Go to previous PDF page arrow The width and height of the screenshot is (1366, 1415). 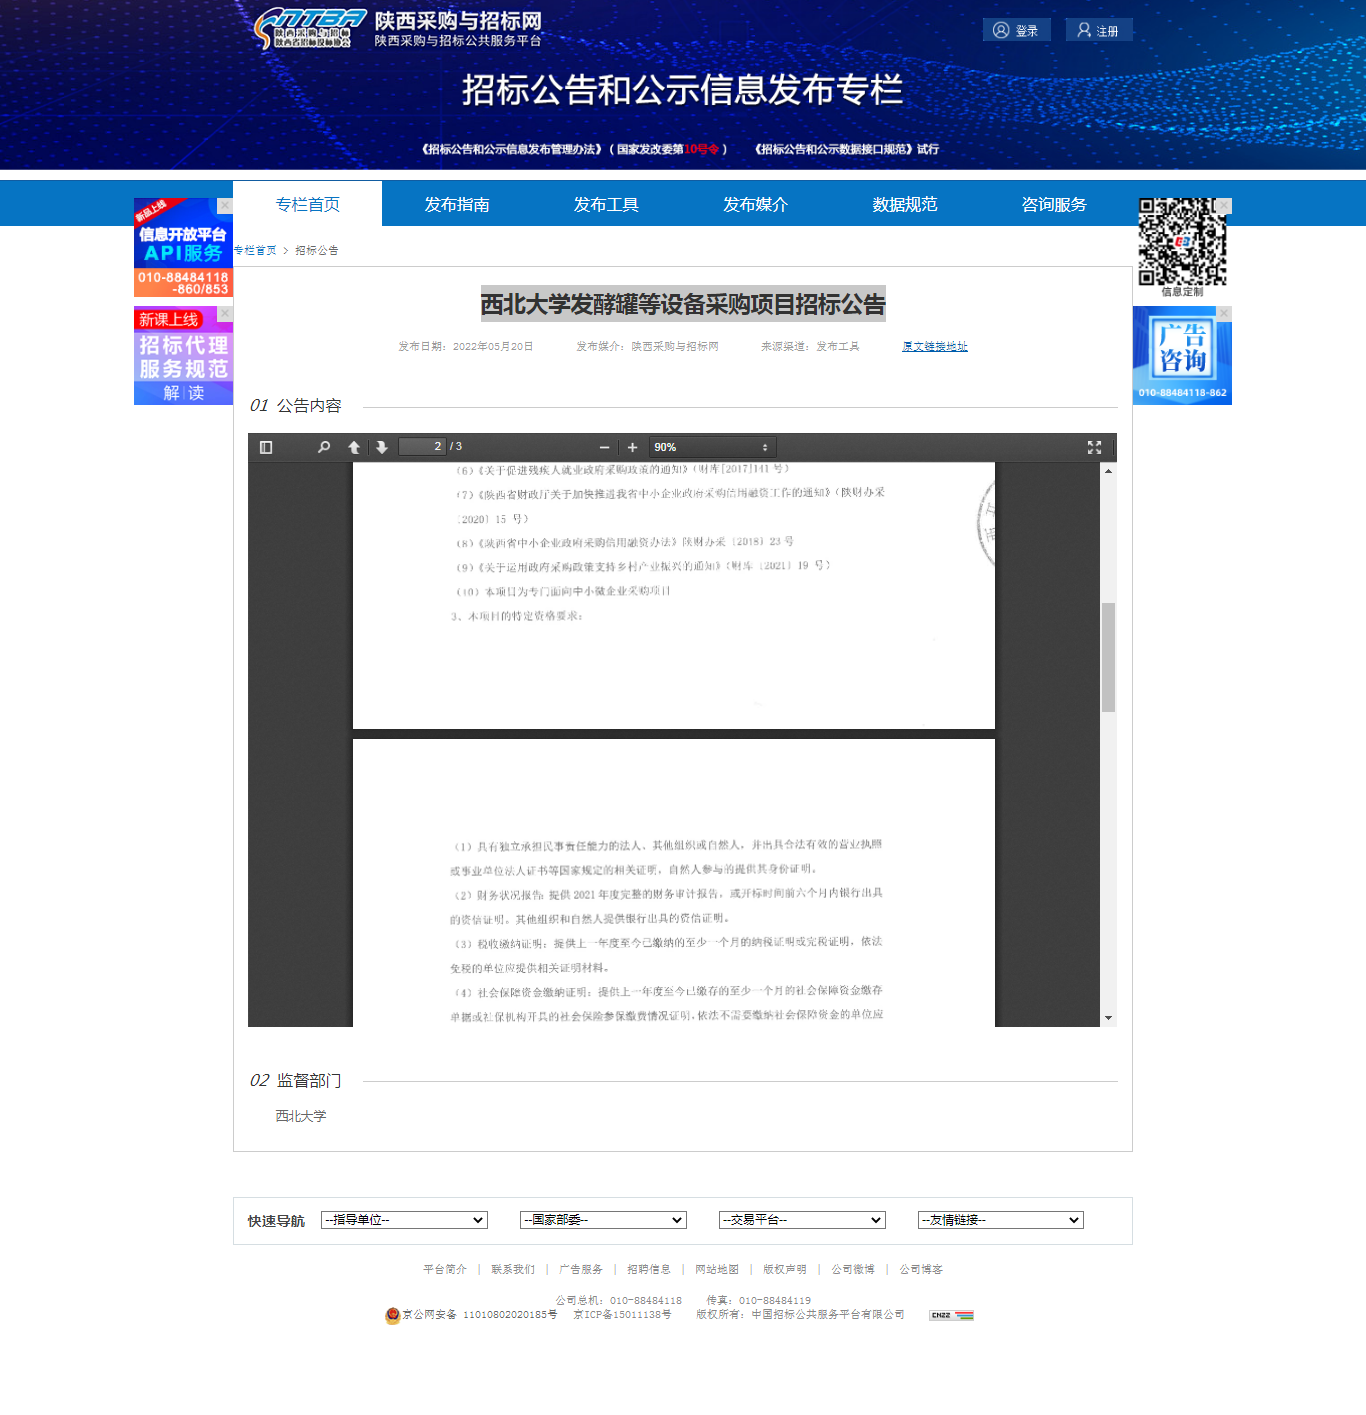354,447
